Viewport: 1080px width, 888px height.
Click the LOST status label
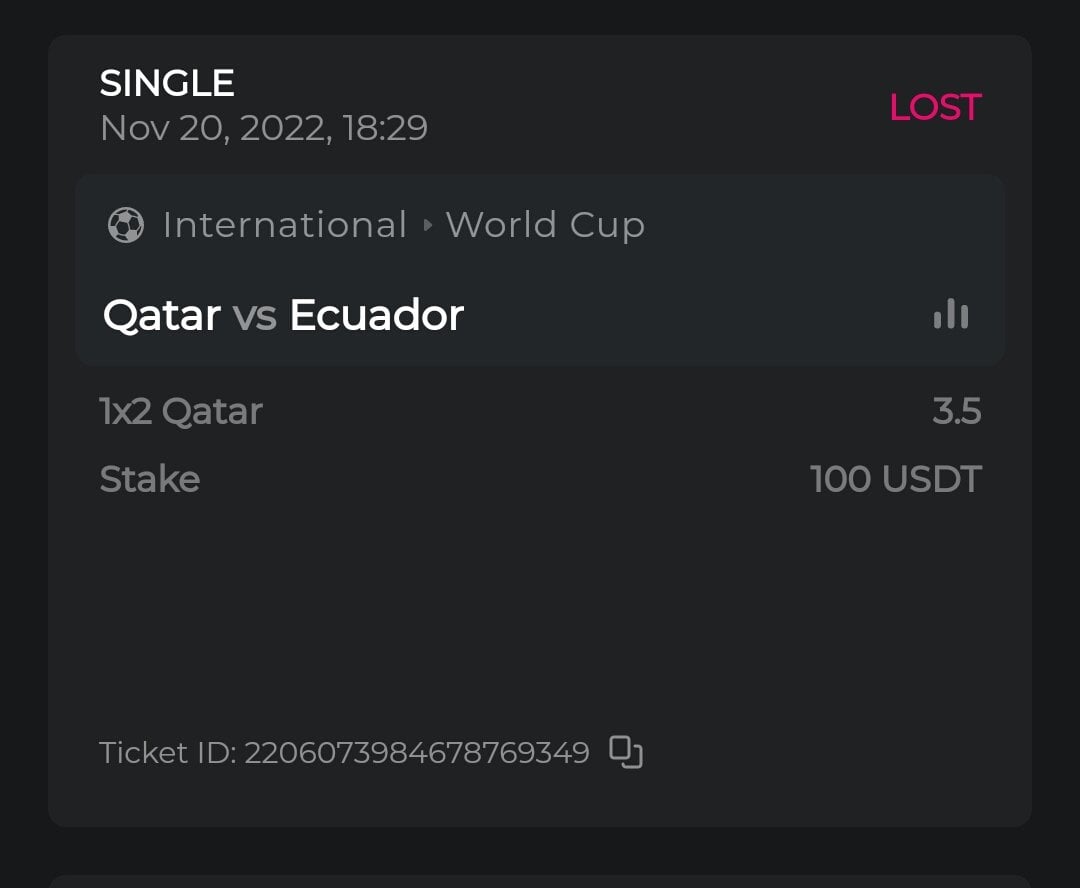tap(935, 107)
